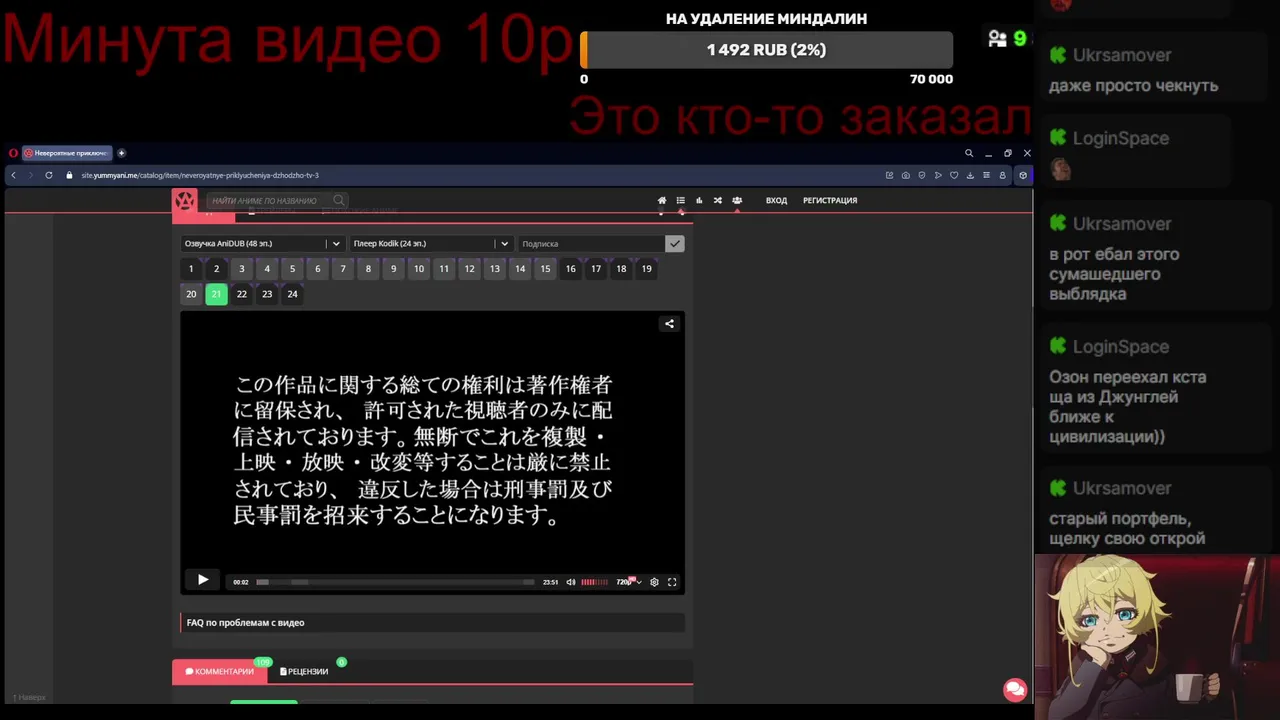Open the catalog list icon
The height and width of the screenshot is (720, 1280).
tap(681, 200)
